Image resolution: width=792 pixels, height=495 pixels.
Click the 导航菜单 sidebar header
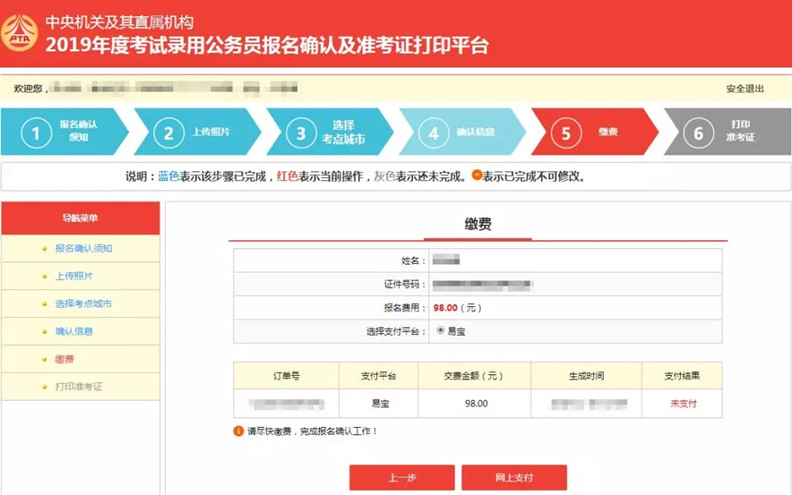80,218
